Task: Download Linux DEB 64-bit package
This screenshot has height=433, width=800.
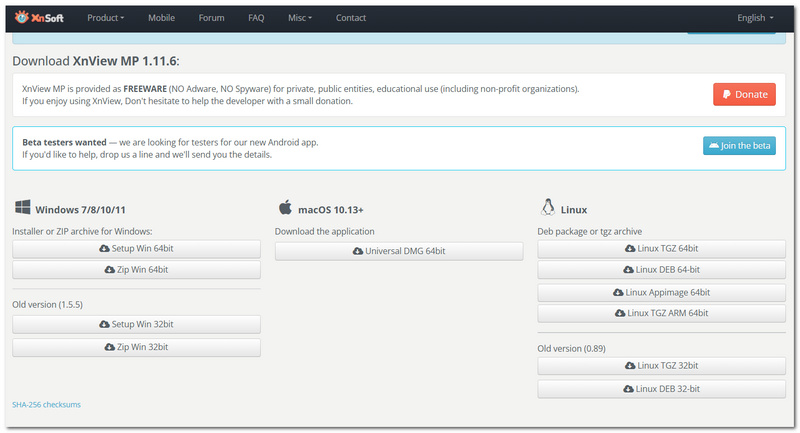Action: pyautogui.click(x=661, y=270)
